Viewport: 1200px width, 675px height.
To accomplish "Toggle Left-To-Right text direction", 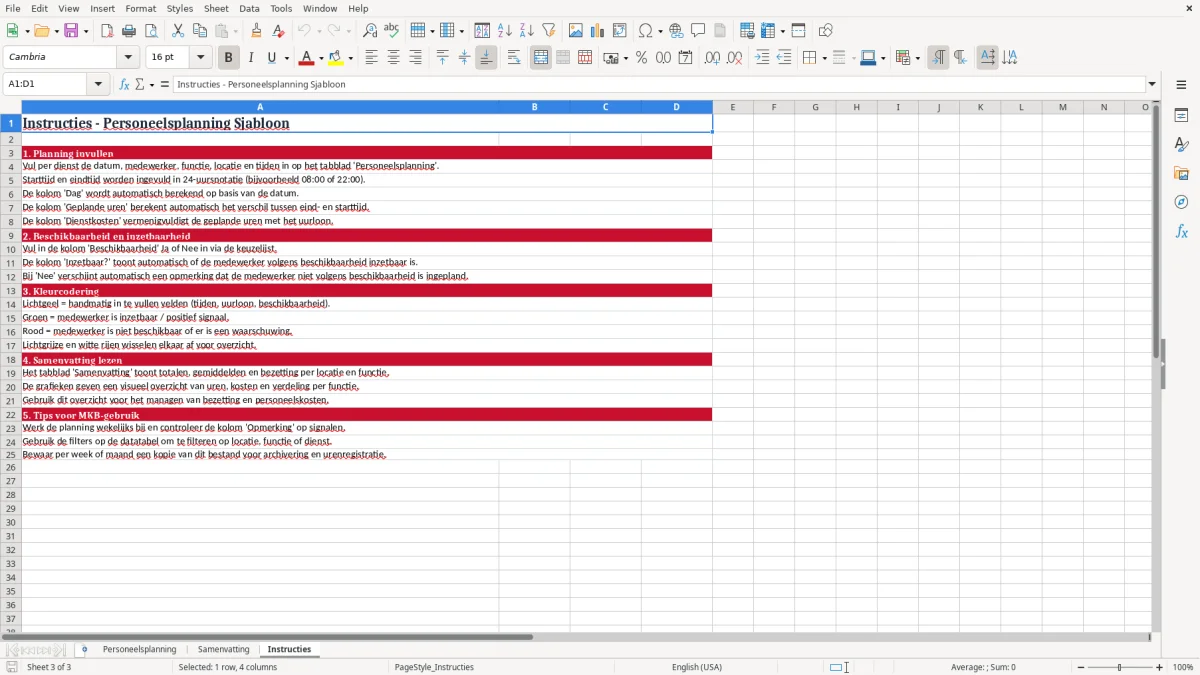I will tap(938, 58).
